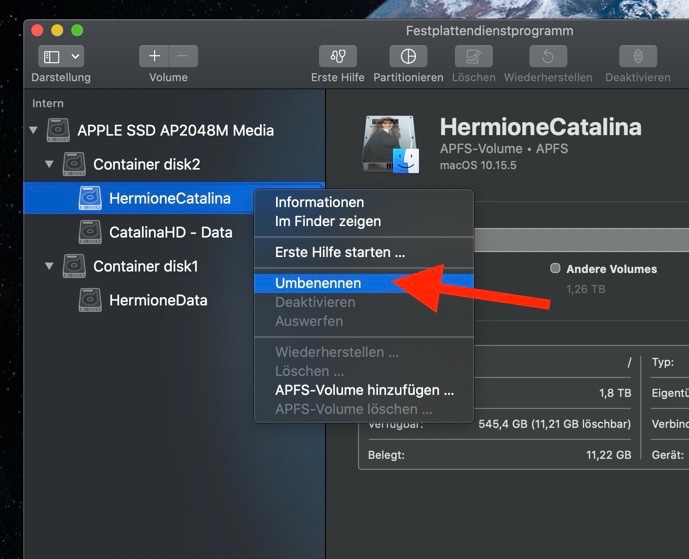
Task: Collapse the APPLE SSD AP2048M Media tree
Action: click(34, 130)
